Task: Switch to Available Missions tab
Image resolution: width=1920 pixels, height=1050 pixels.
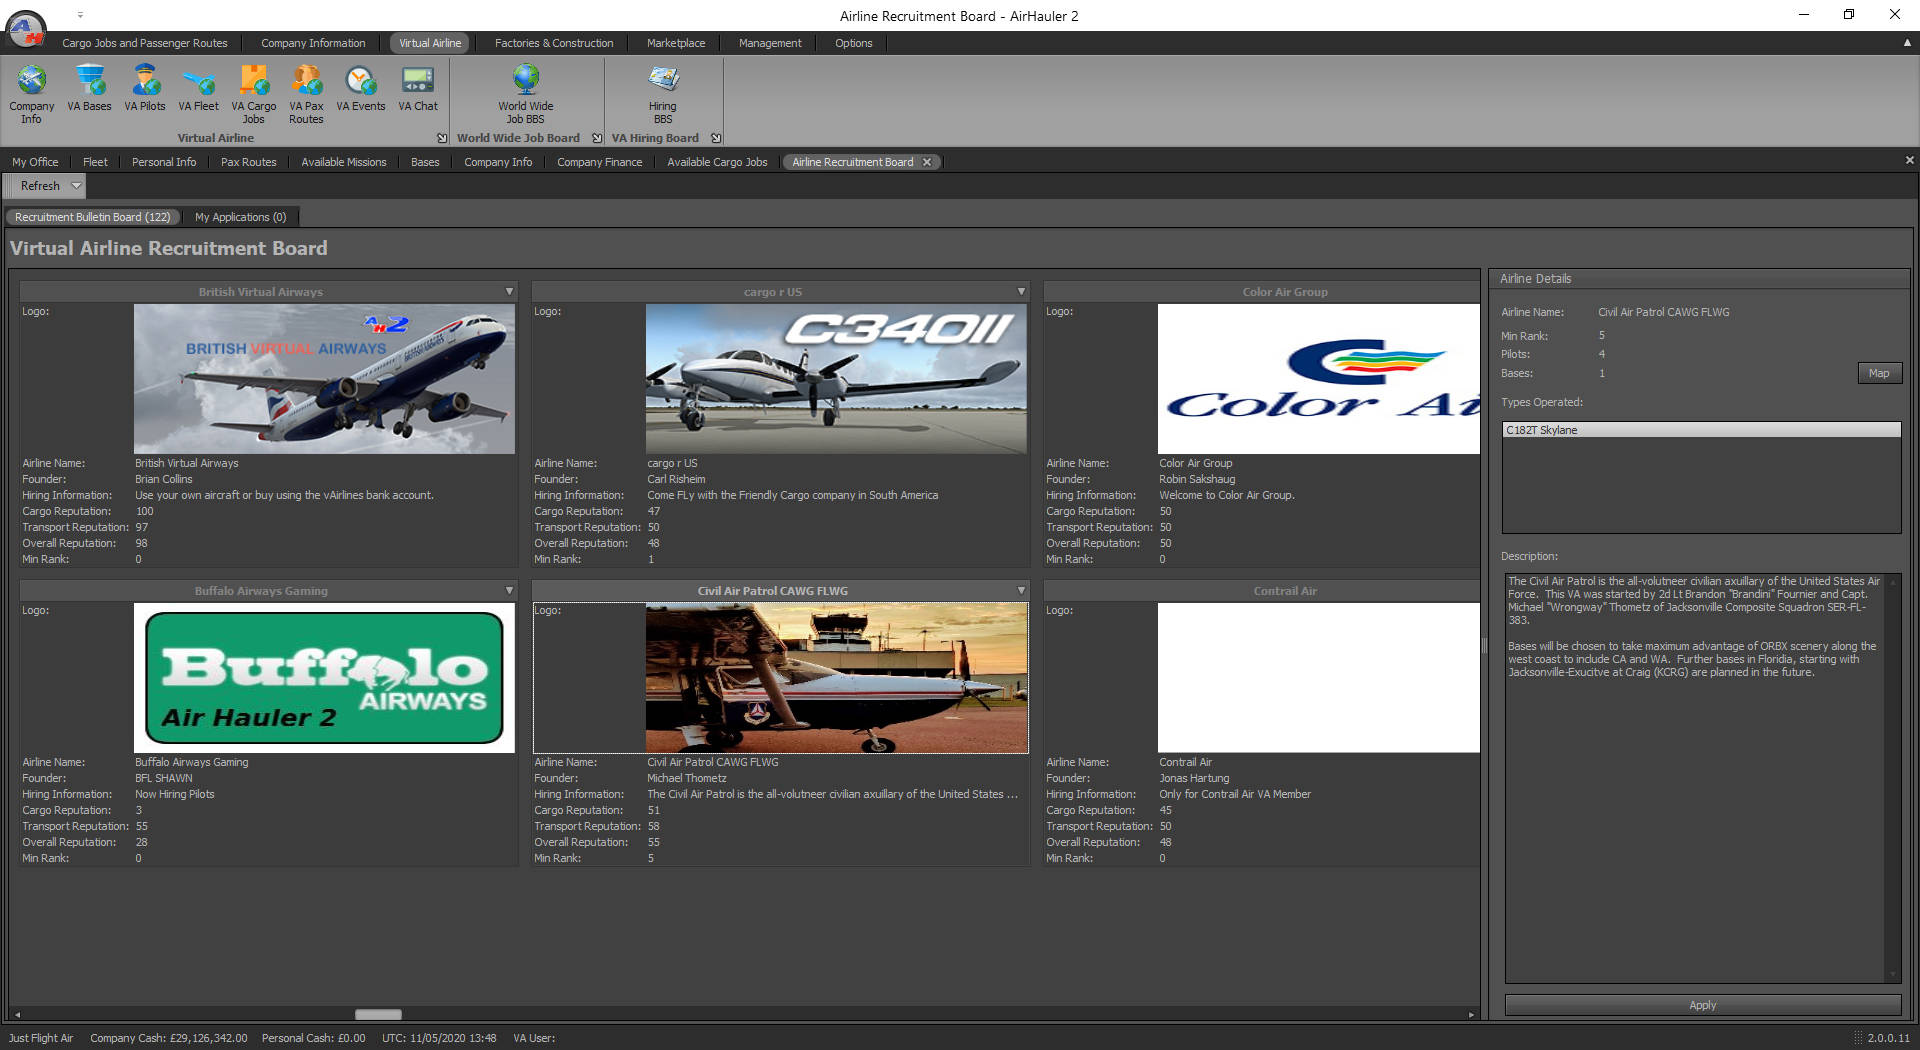Action: click(344, 162)
